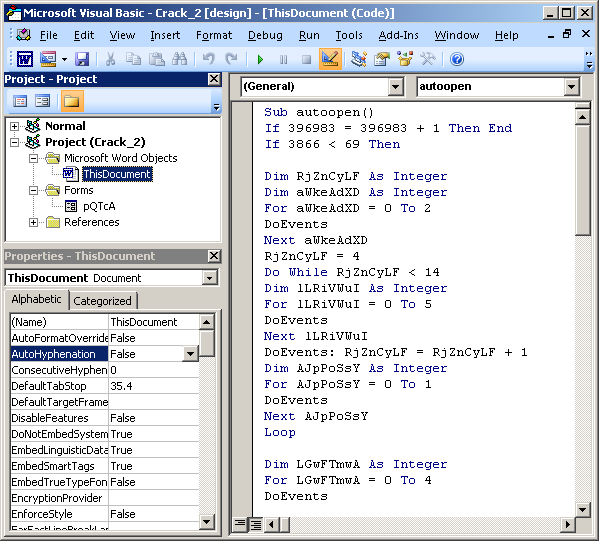Screen dimensions: 599x541
Task: Click the Insert UserForm toolbar icon
Action: click(x=48, y=59)
